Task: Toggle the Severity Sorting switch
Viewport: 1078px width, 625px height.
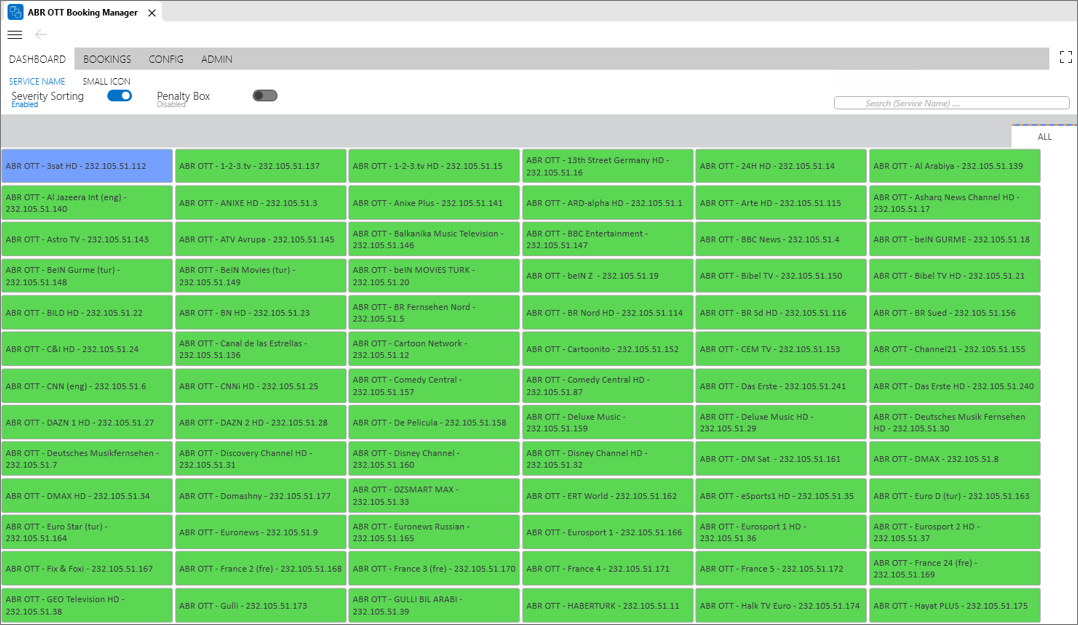Action: pyautogui.click(x=120, y=96)
